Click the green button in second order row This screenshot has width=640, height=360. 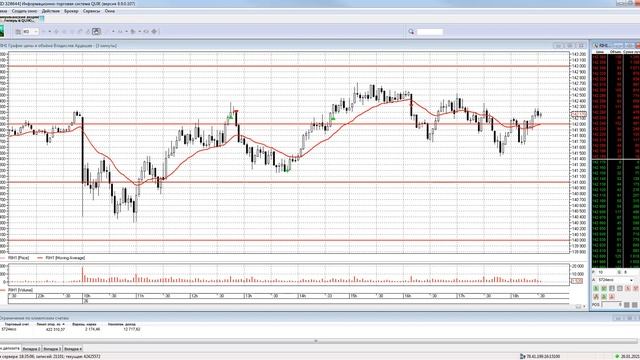604,296
